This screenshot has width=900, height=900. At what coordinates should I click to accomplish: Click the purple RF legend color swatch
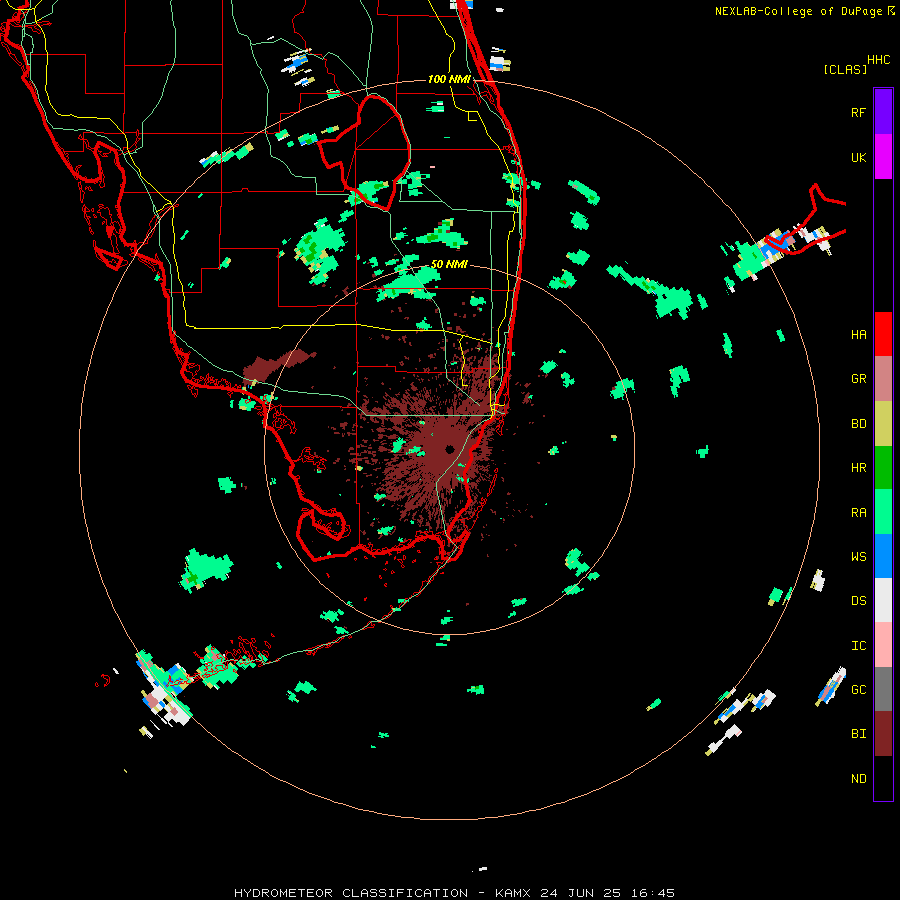[x=883, y=112]
